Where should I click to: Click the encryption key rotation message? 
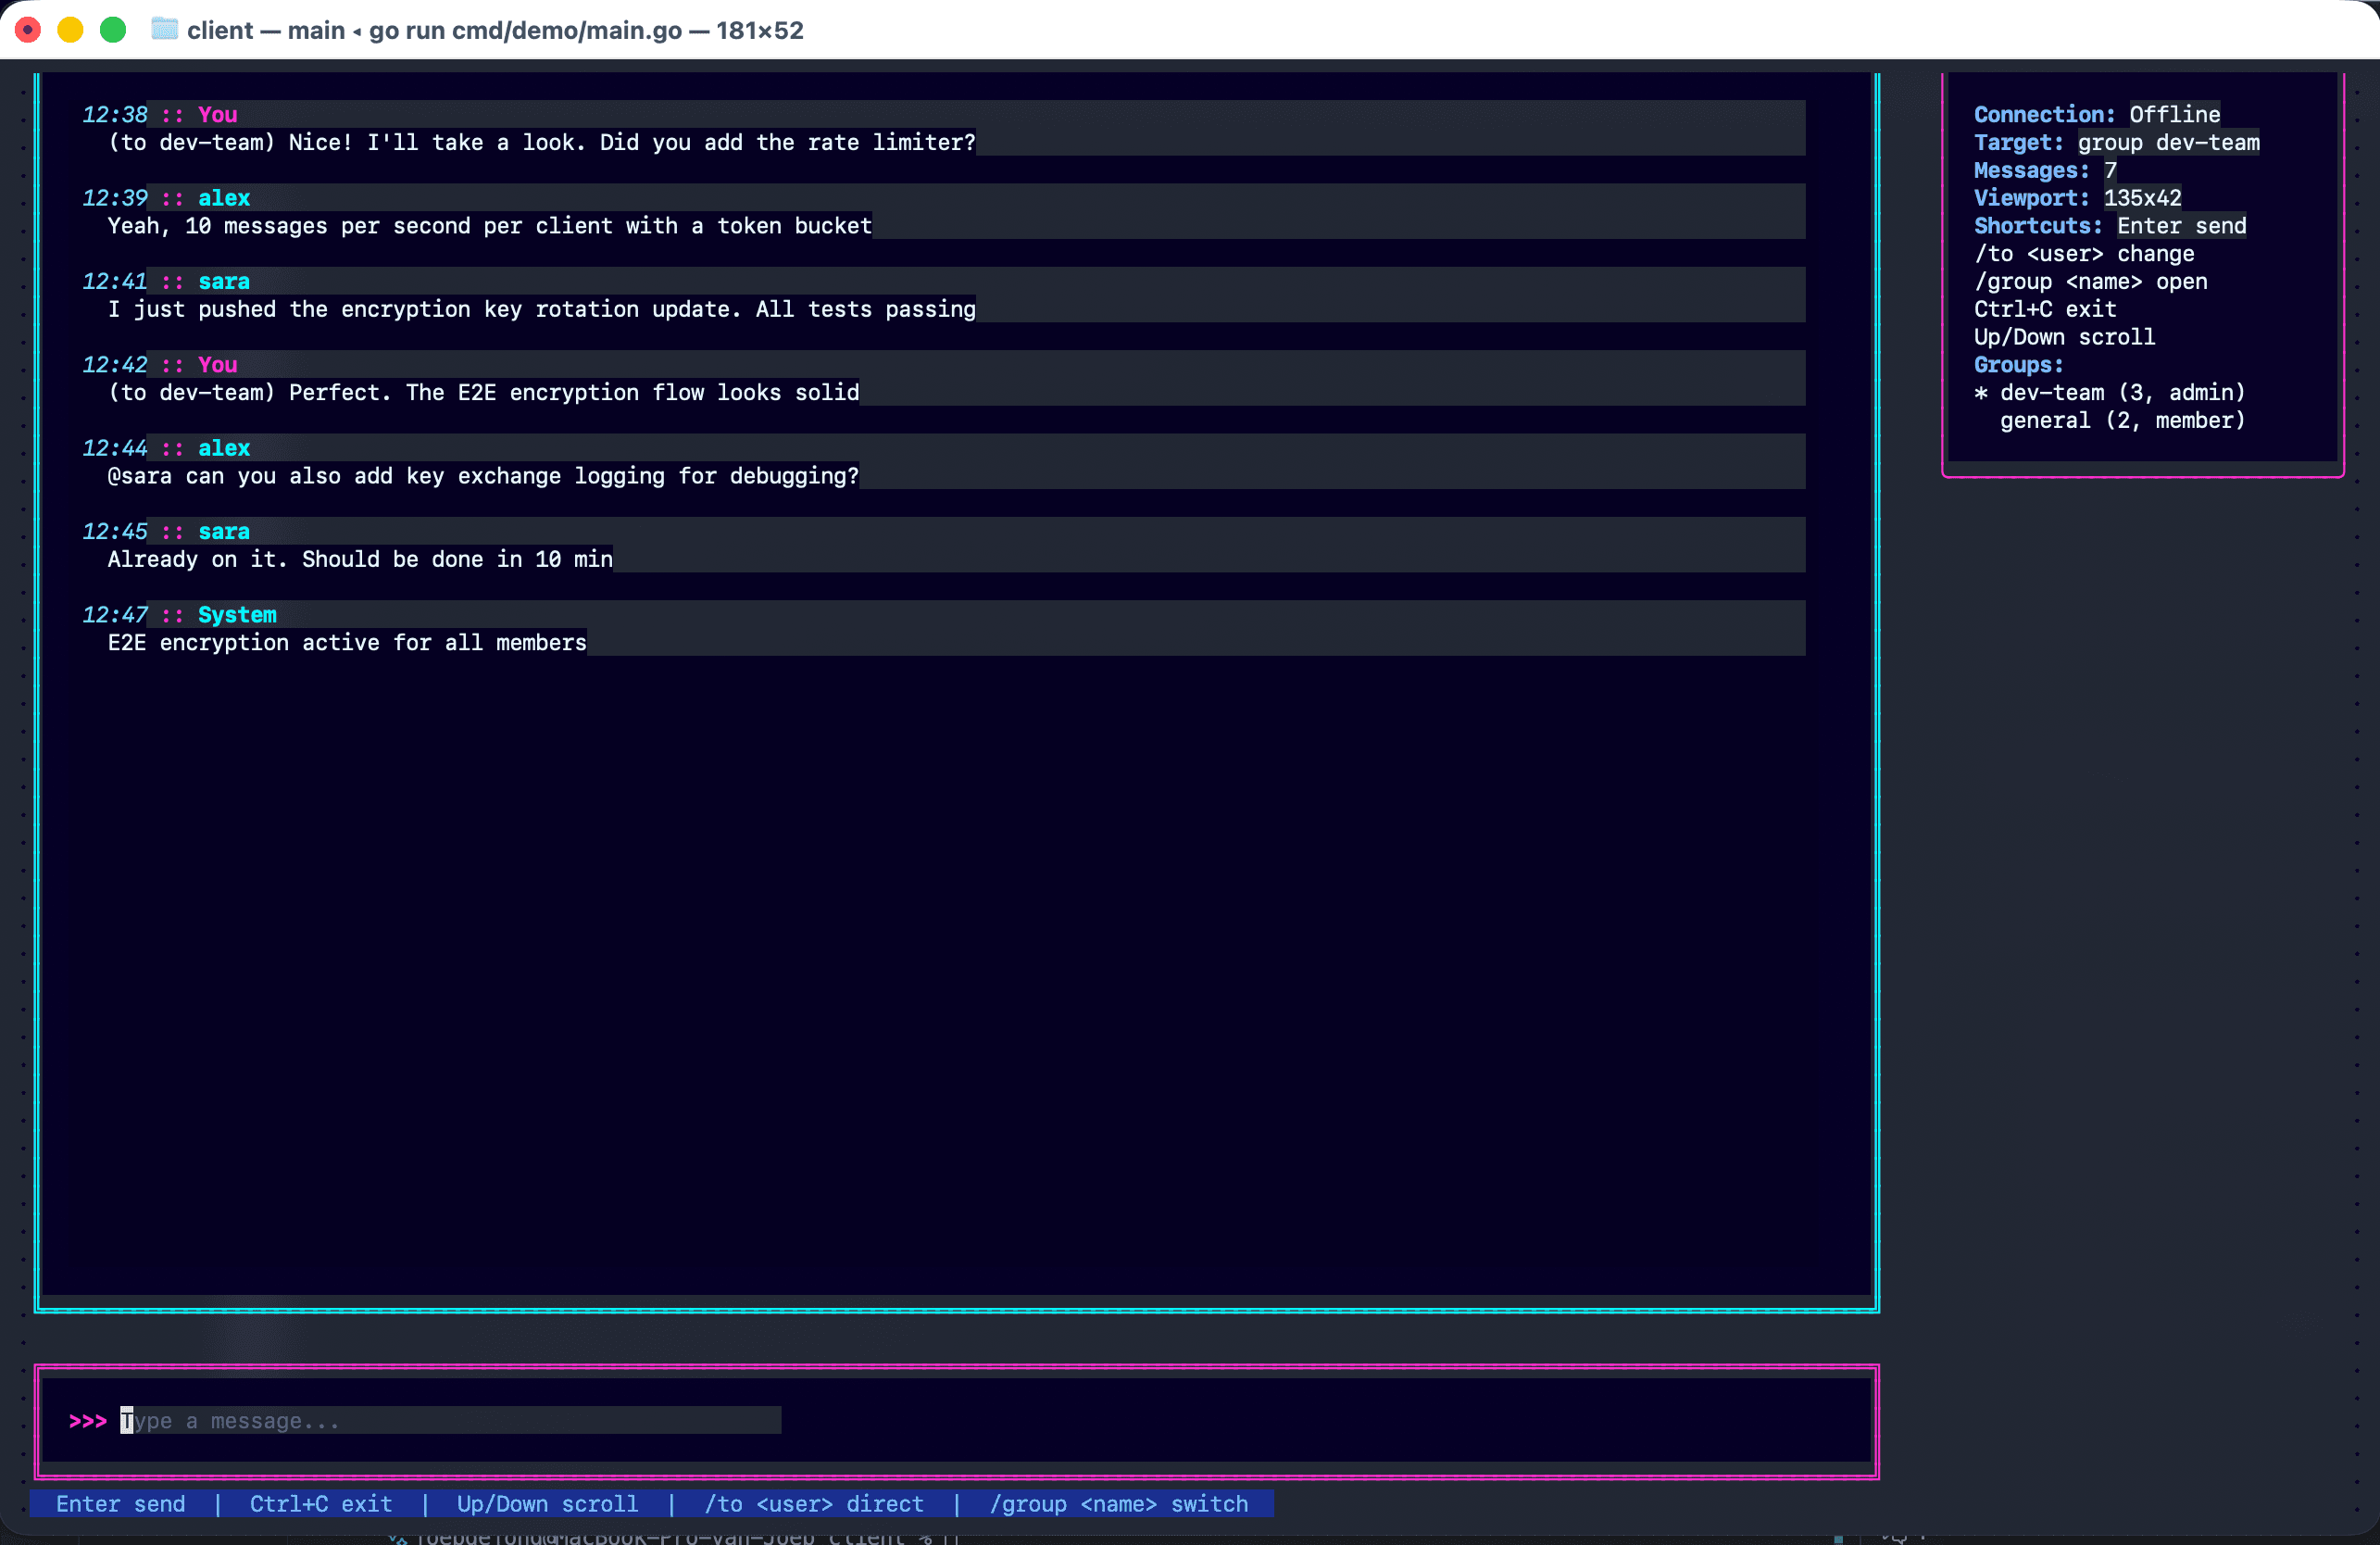541,309
